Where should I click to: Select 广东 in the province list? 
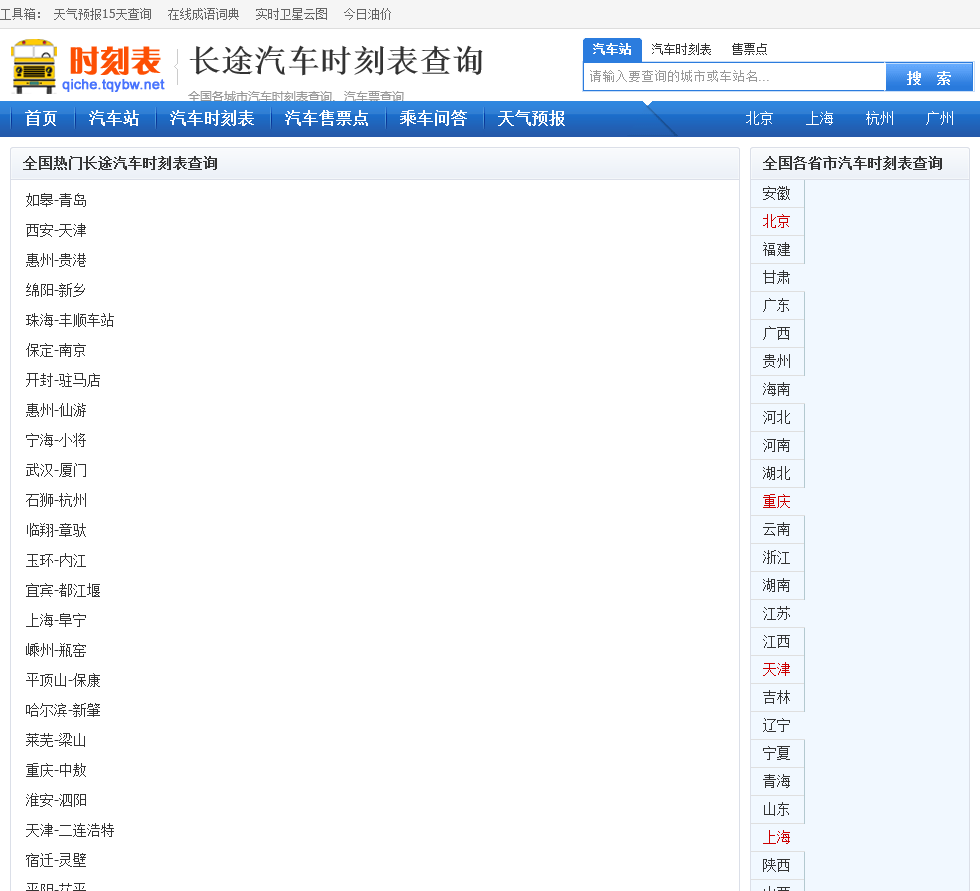click(x=776, y=306)
